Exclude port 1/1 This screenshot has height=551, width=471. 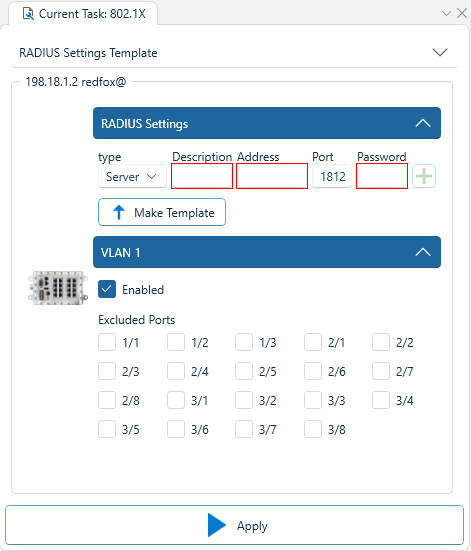pos(107,342)
